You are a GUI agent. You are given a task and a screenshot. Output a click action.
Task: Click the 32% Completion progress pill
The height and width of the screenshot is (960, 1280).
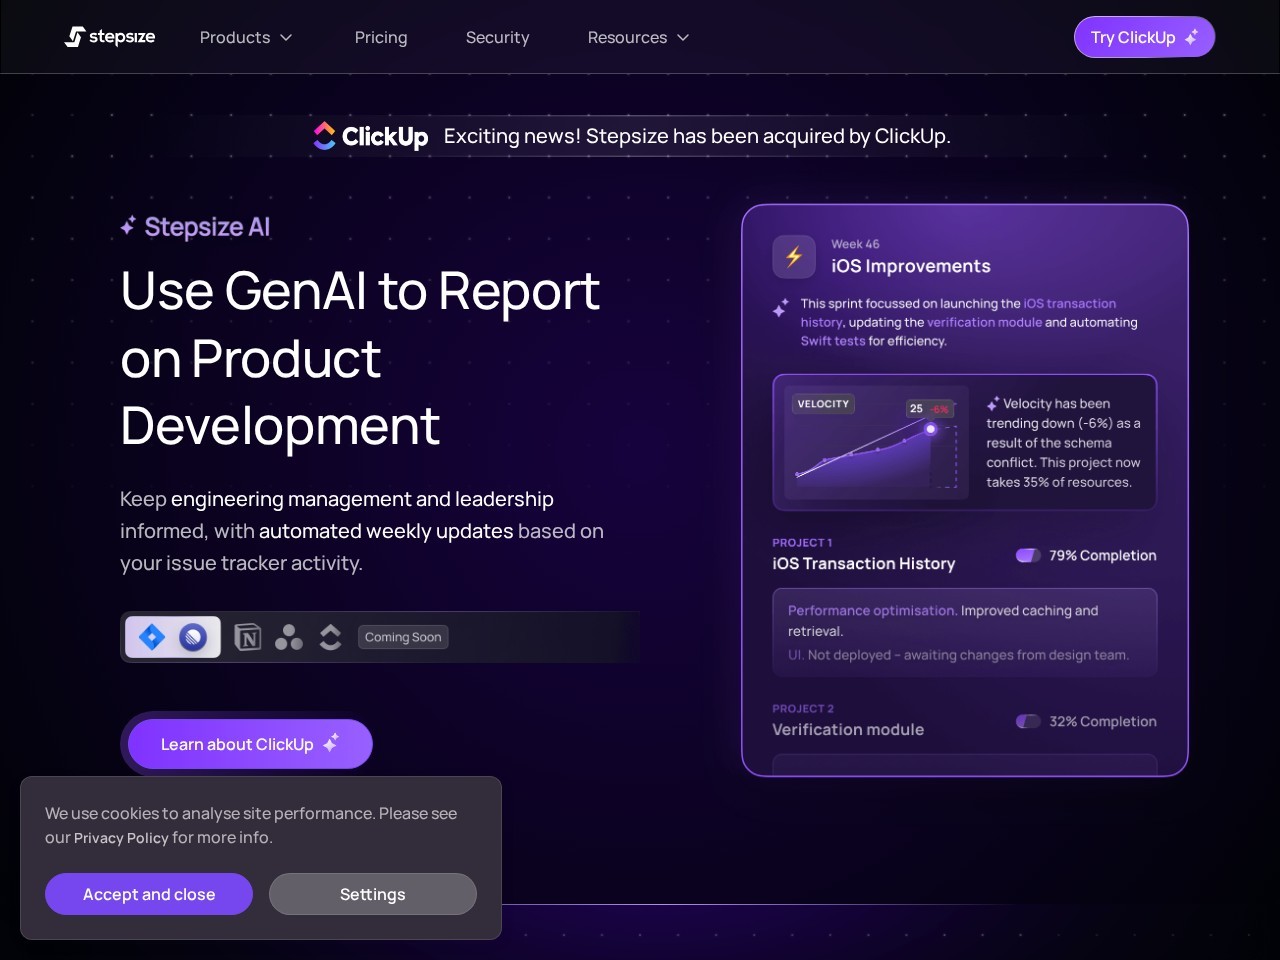coord(1028,721)
